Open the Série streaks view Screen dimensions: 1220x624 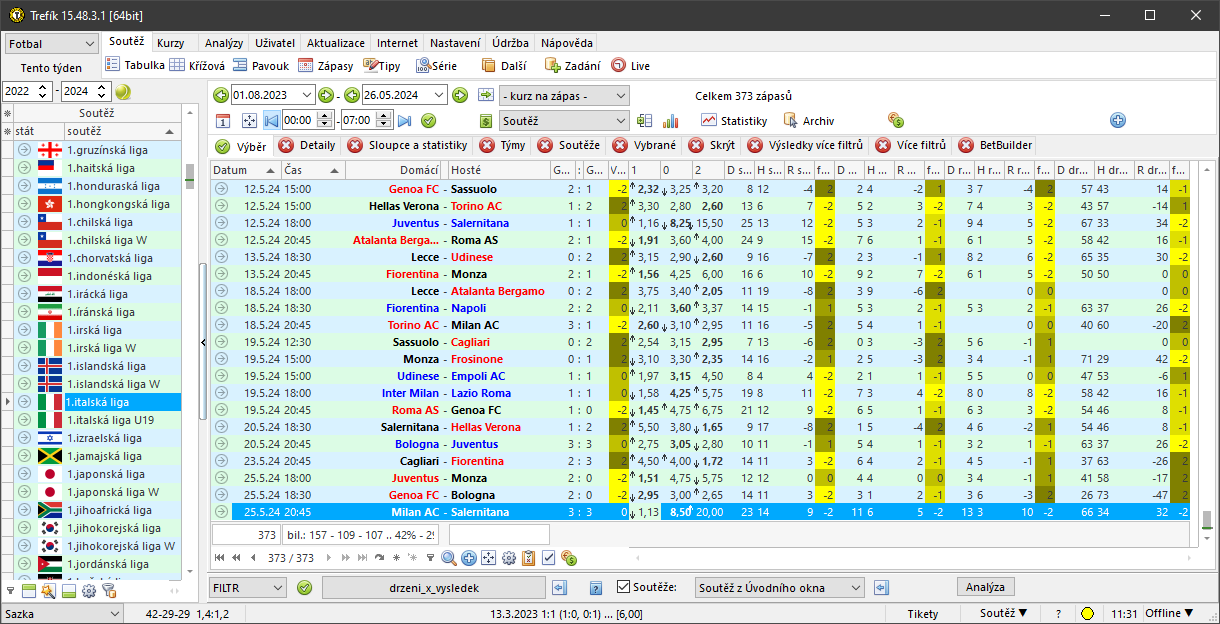click(436, 66)
